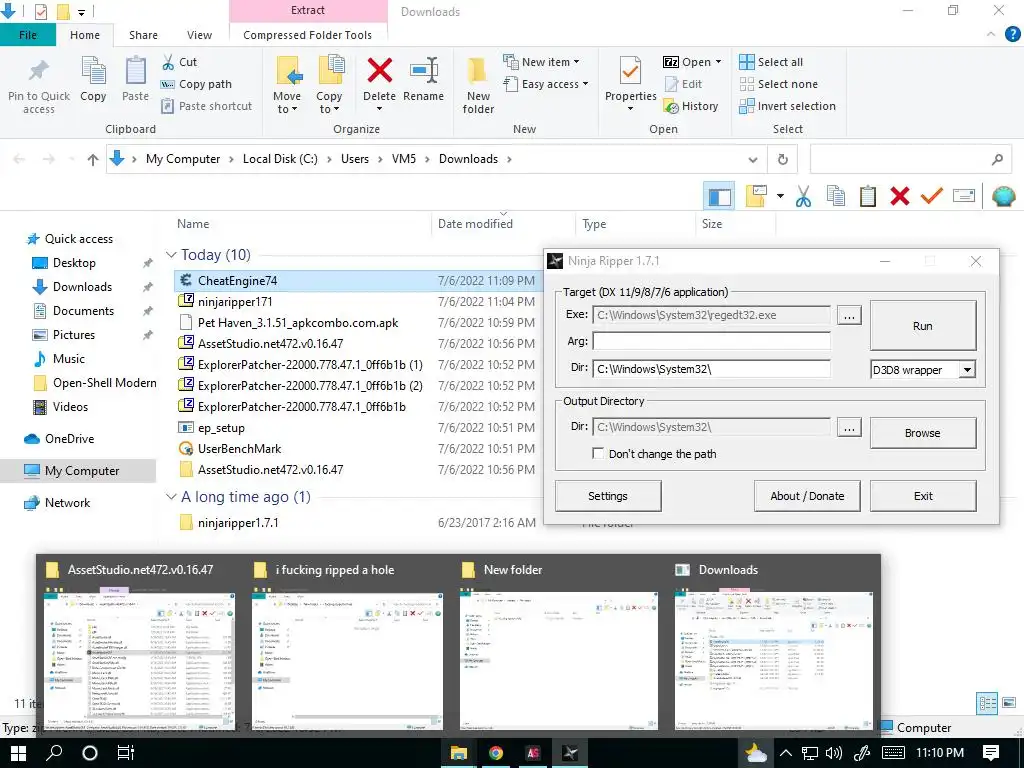The width and height of the screenshot is (1024, 768).
Task: Open the File tab
Action: (x=27, y=35)
